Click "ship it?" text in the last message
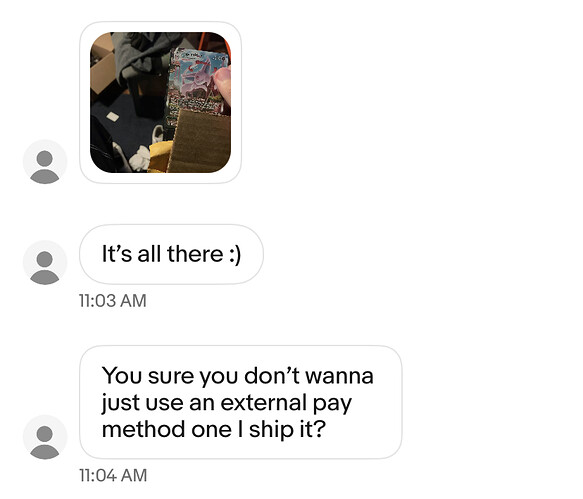Screen dimensions: 583x499 [x=287, y=429]
